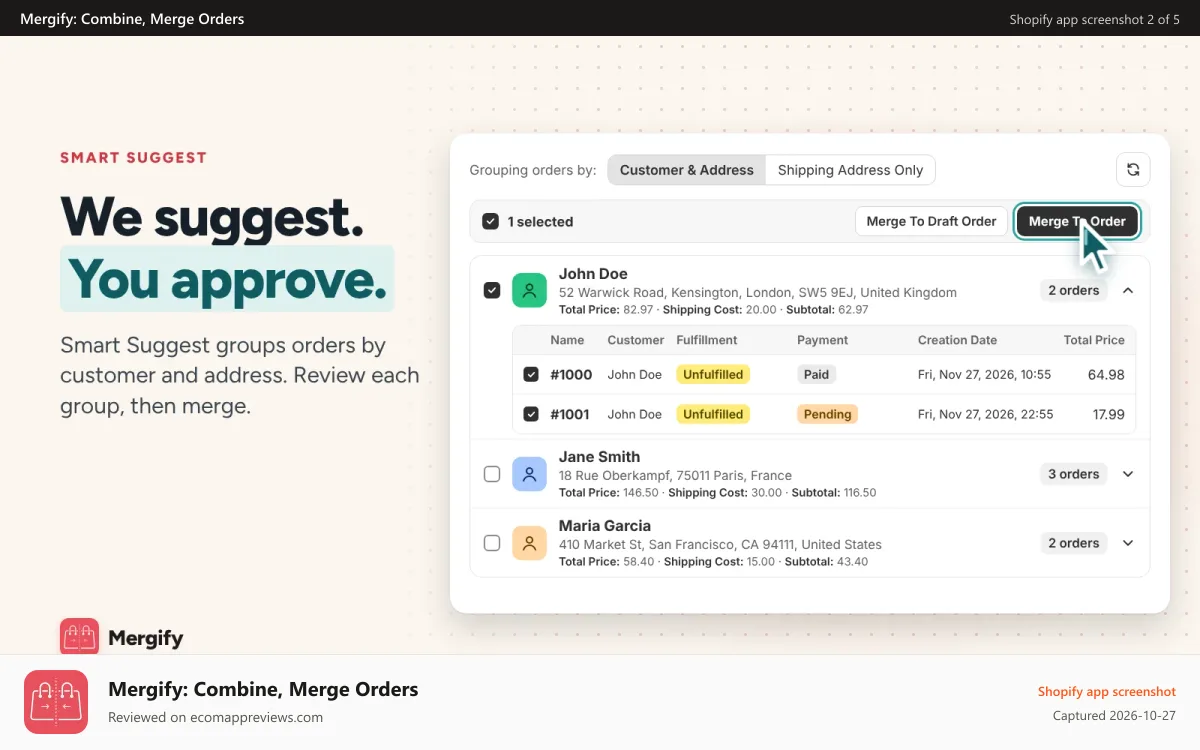Click the Fulfillment column header
This screenshot has width=1200, height=750.
click(707, 340)
